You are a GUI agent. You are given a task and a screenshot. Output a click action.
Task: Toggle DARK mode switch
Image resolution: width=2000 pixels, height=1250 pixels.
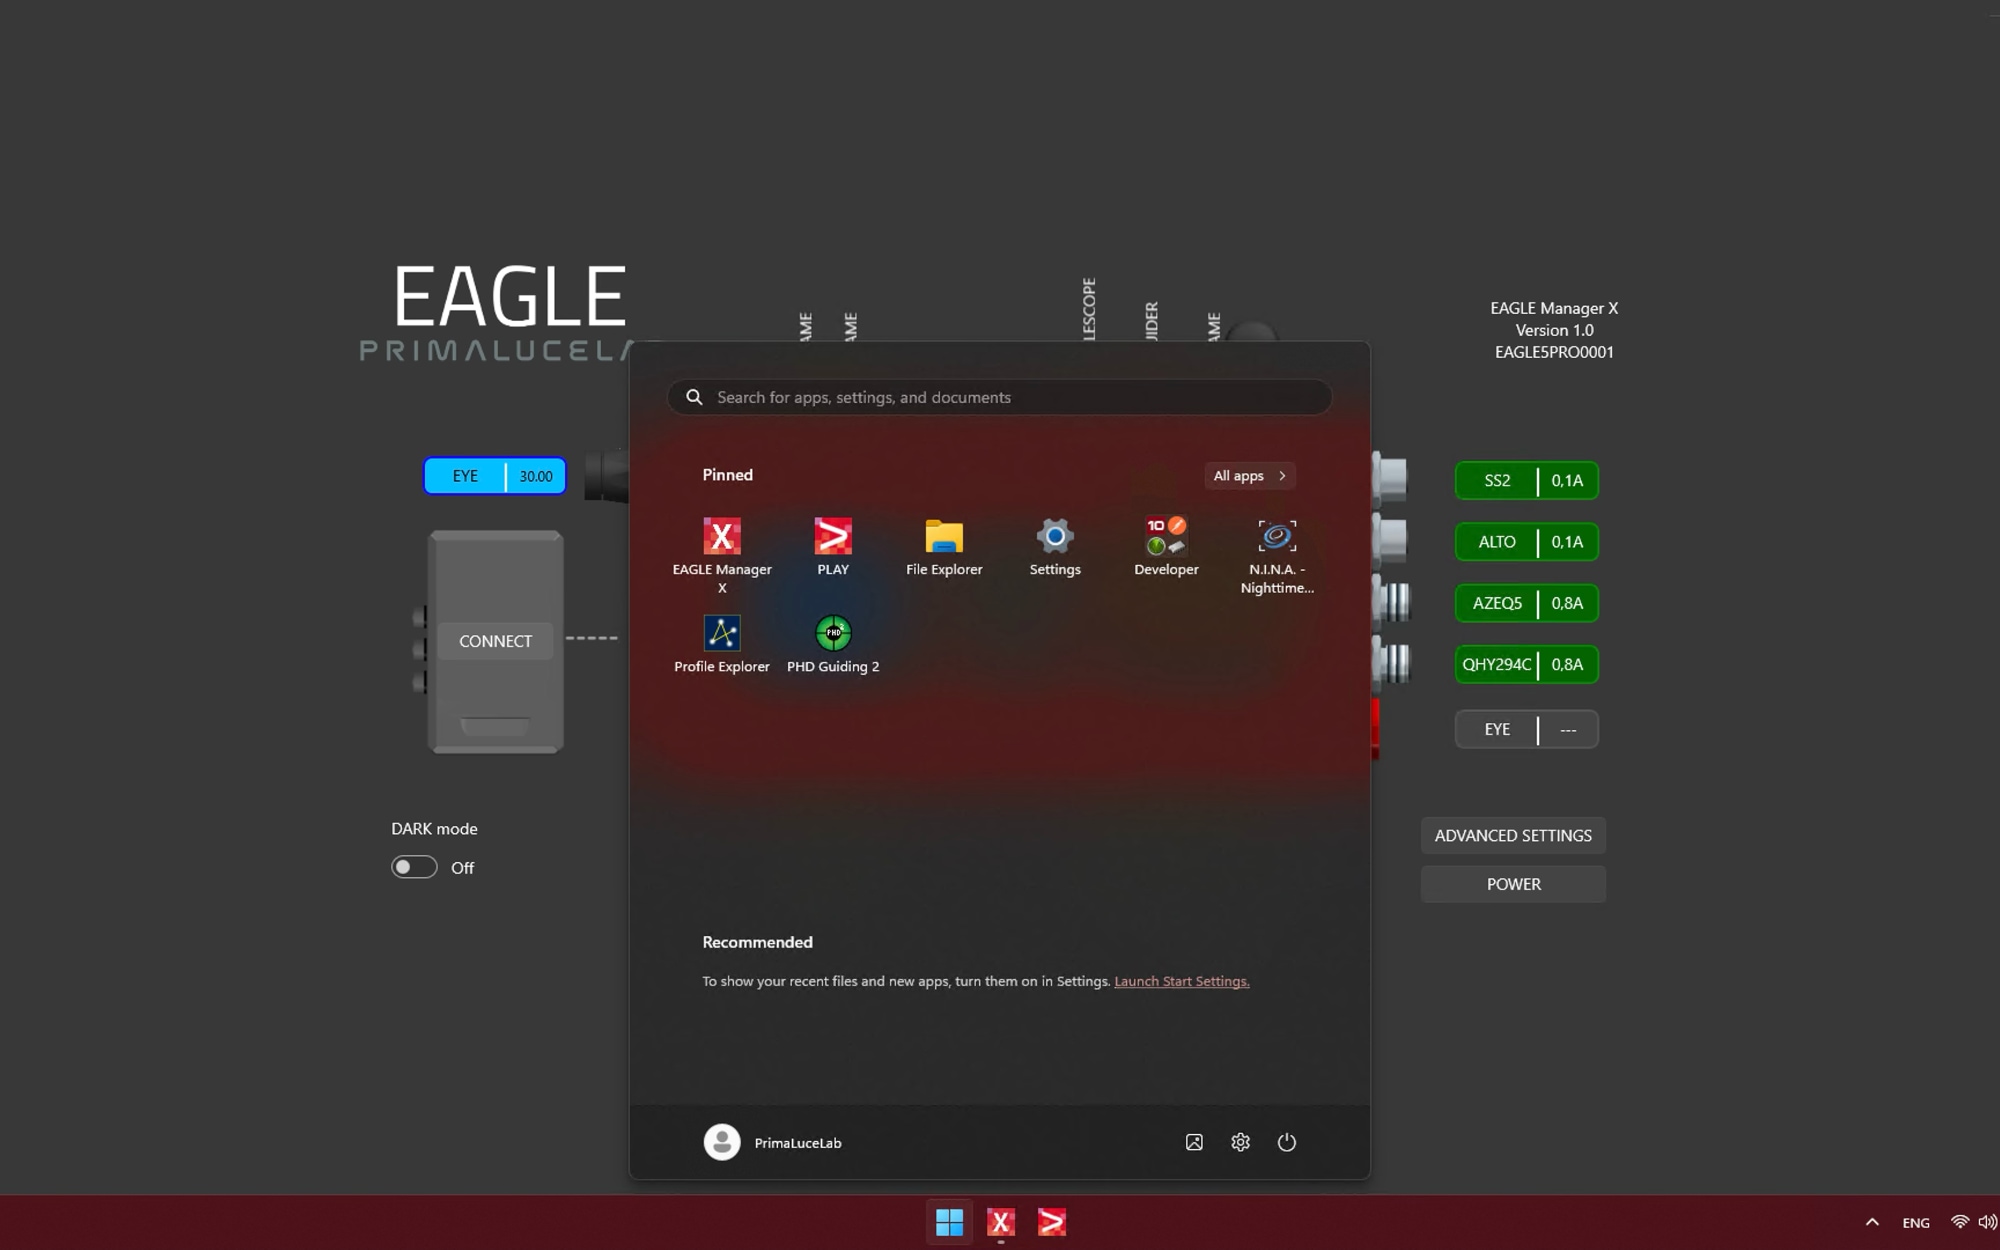click(415, 867)
